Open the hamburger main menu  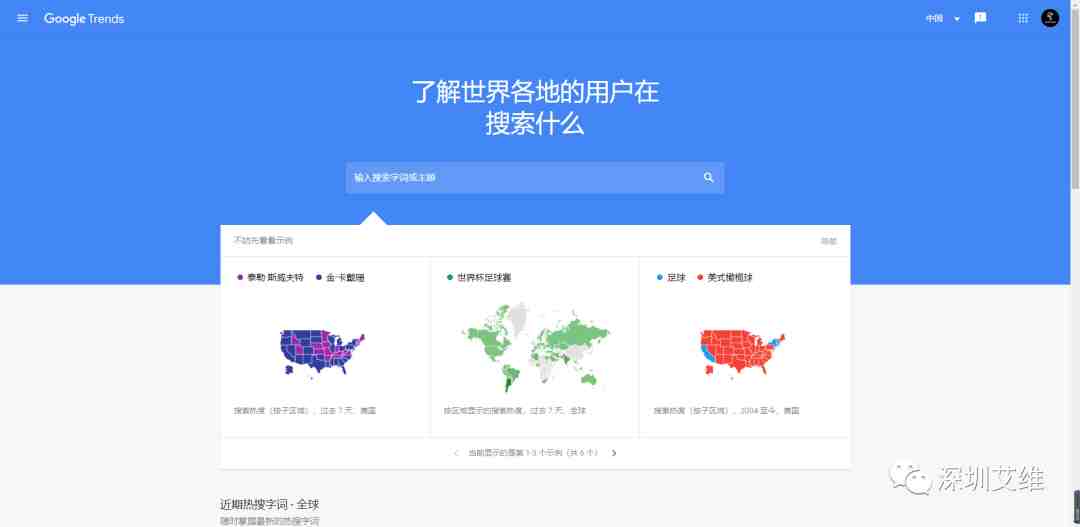23,19
